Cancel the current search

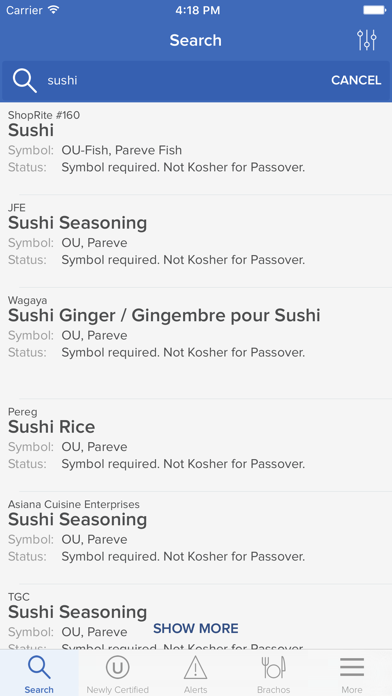pyautogui.click(x=356, y=80)
